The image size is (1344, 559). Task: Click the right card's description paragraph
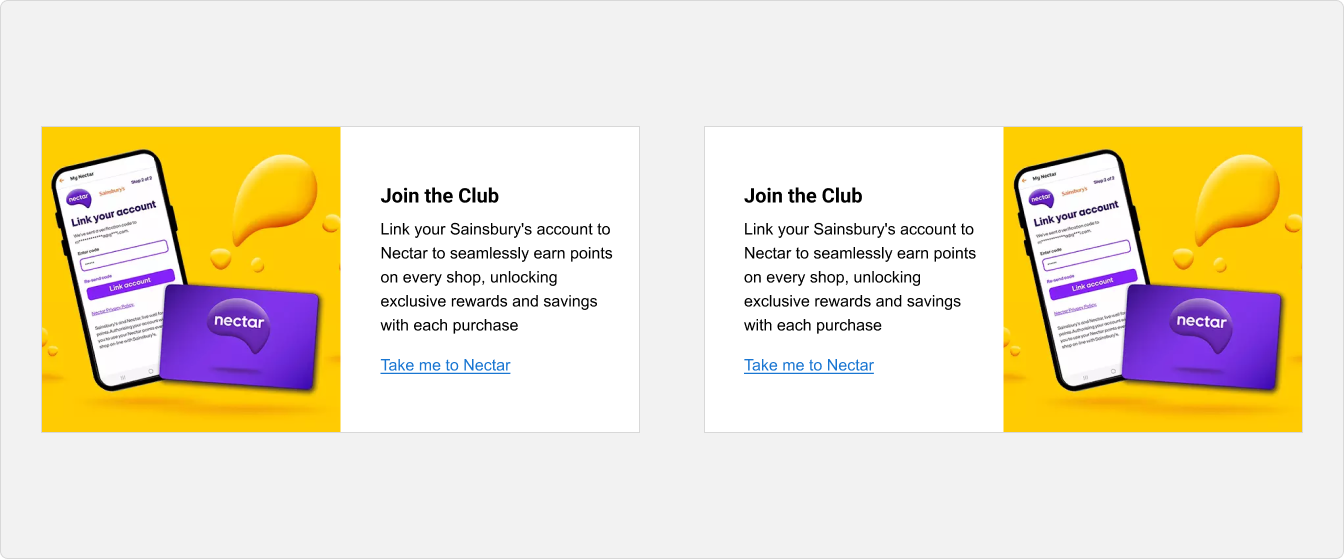point(860,277)
